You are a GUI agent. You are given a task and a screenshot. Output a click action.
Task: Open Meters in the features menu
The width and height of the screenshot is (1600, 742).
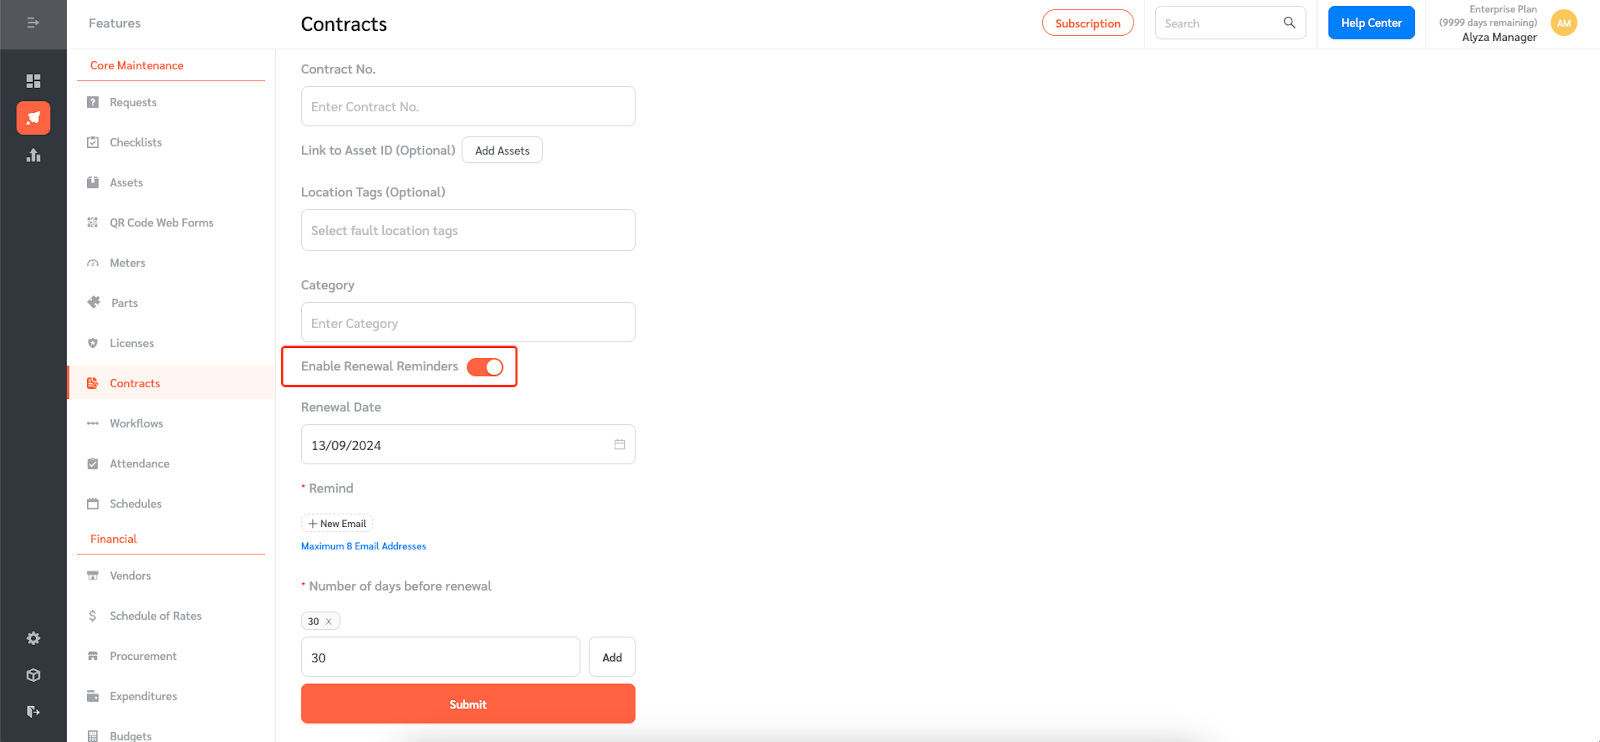pos(128,263)
